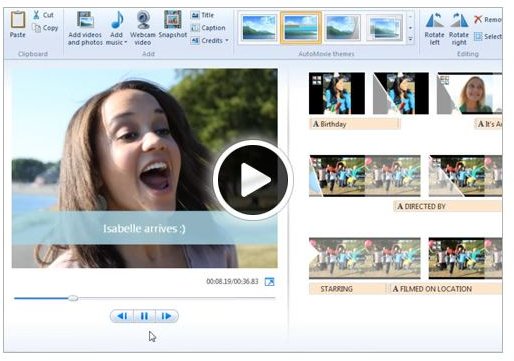Toggle full screen preview icon

(269, 282)
